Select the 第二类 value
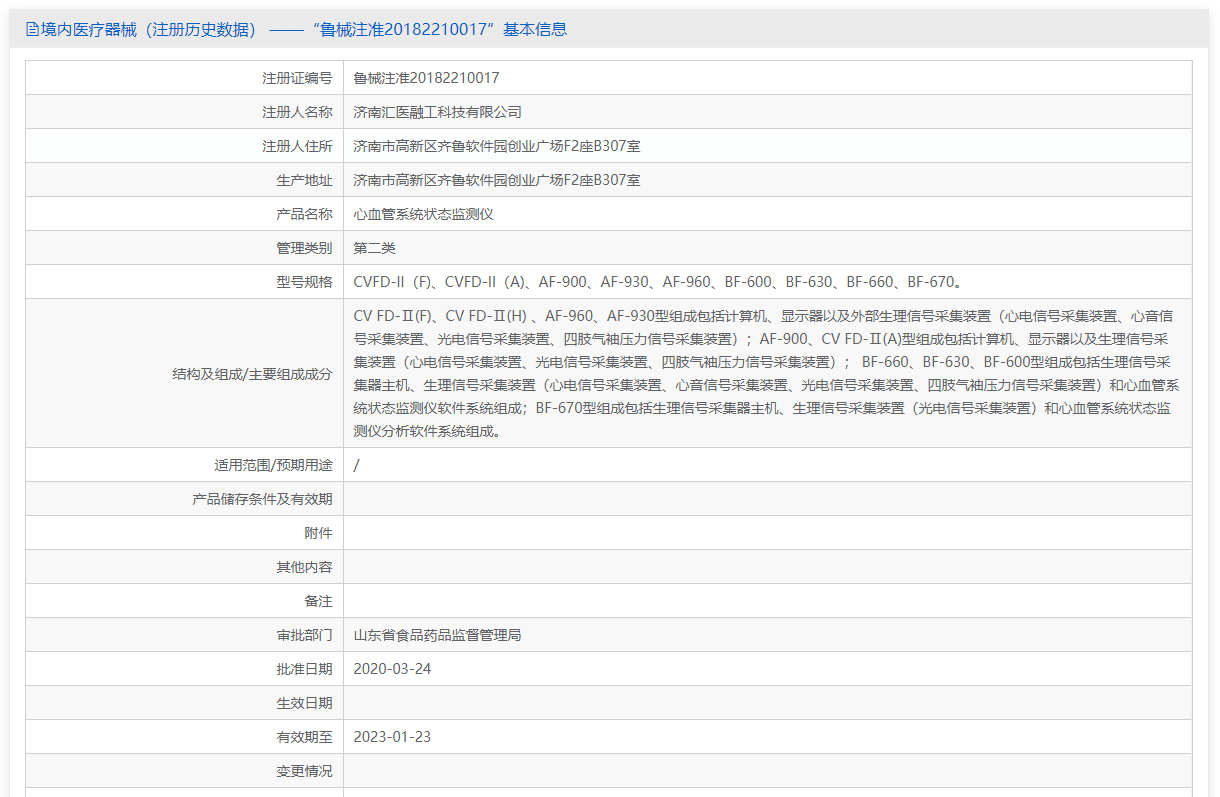The image size is (1220, 797). 375,248
